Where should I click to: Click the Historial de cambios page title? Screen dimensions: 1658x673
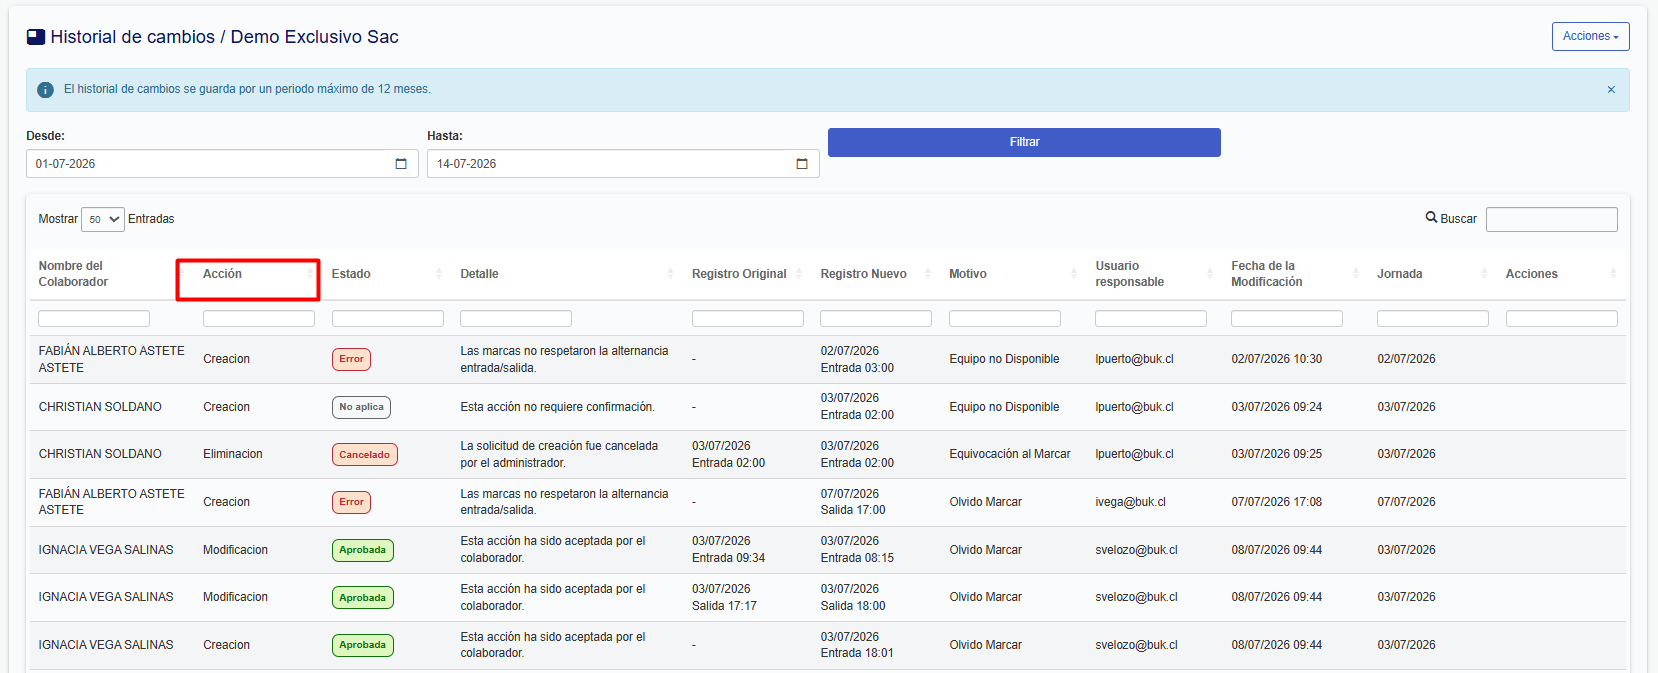[225, 37]
